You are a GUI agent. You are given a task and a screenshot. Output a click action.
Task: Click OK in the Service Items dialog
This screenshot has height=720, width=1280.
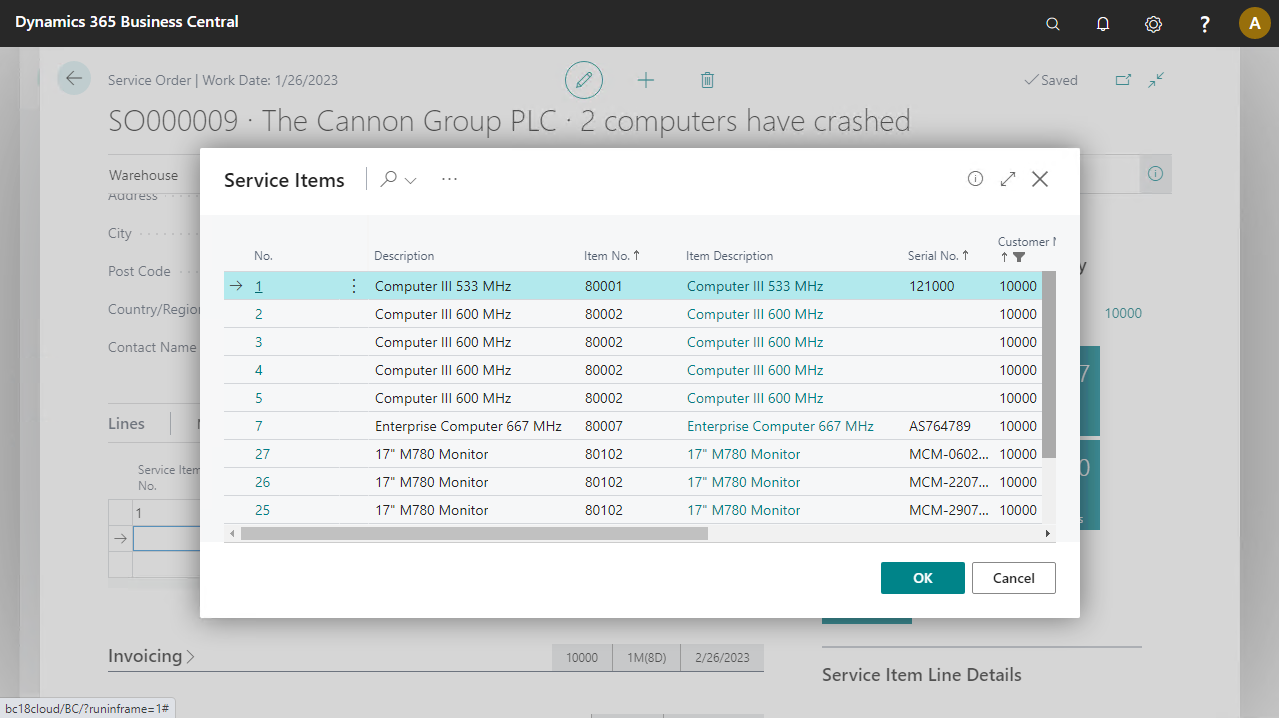tap(922, 578)
